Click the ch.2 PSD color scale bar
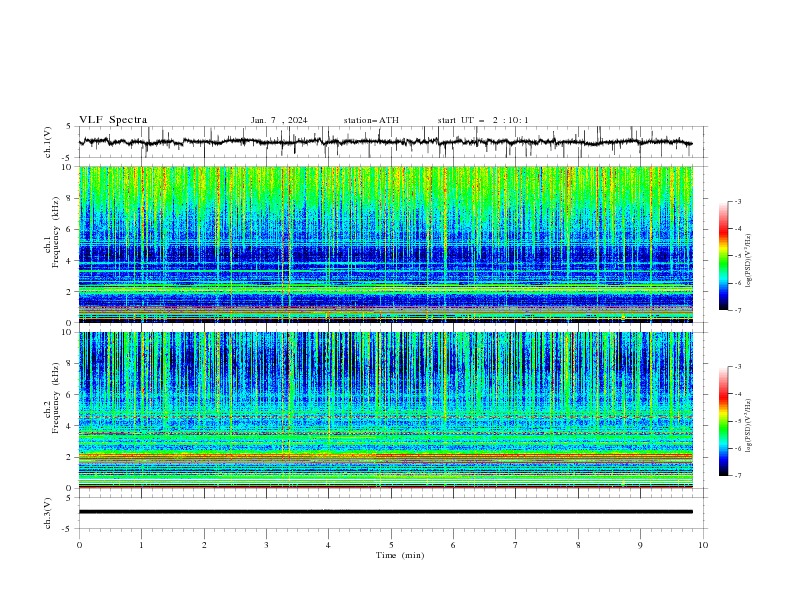 point(723,421)
